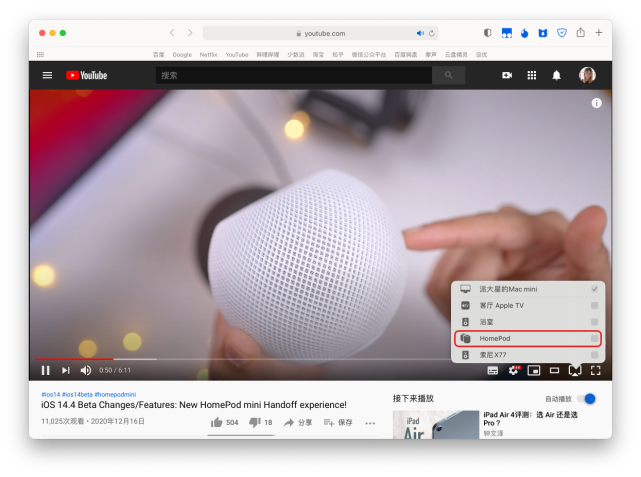Select 索尼 X77 device

pos(528,355)
